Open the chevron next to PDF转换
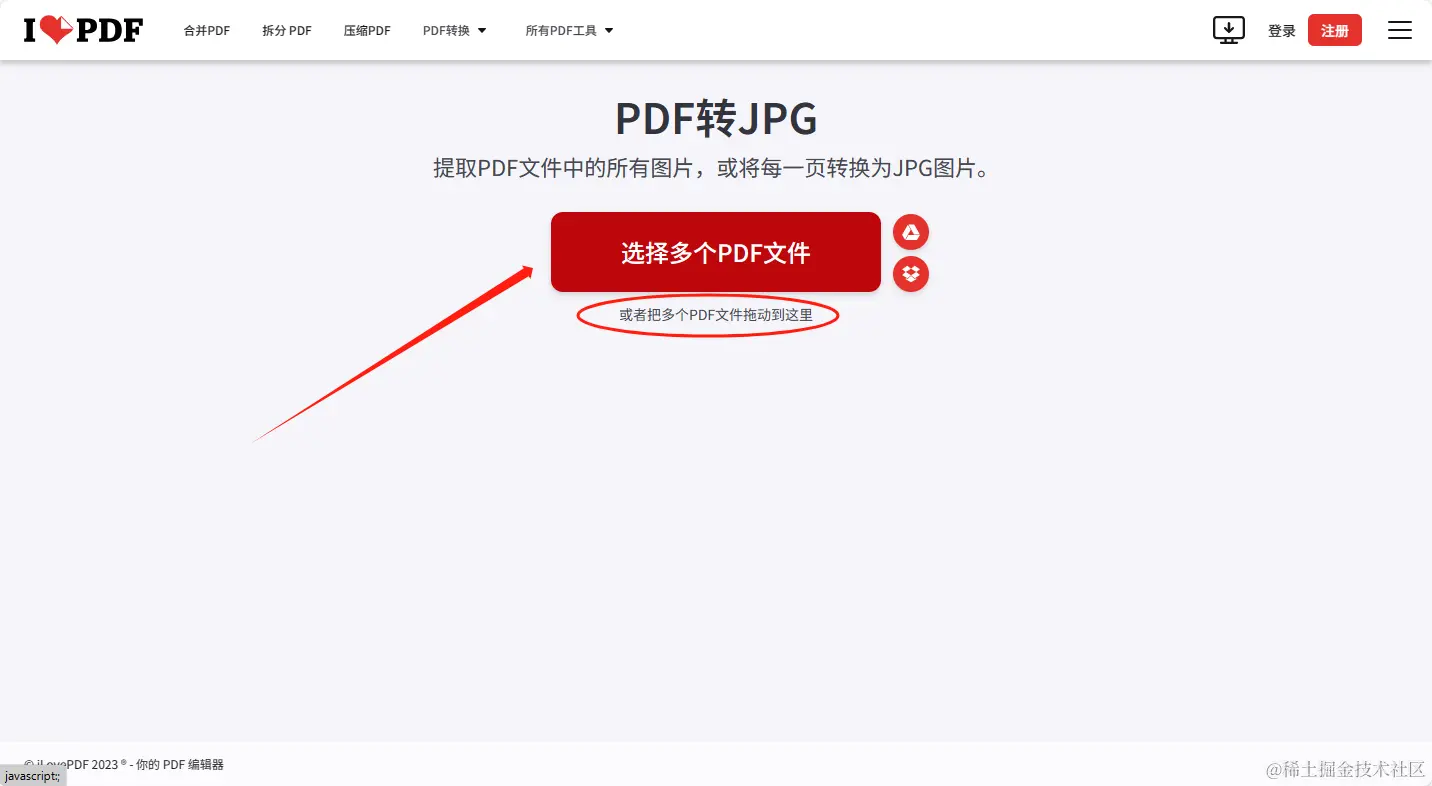The image size is (1432, 786). pos(484,30)
